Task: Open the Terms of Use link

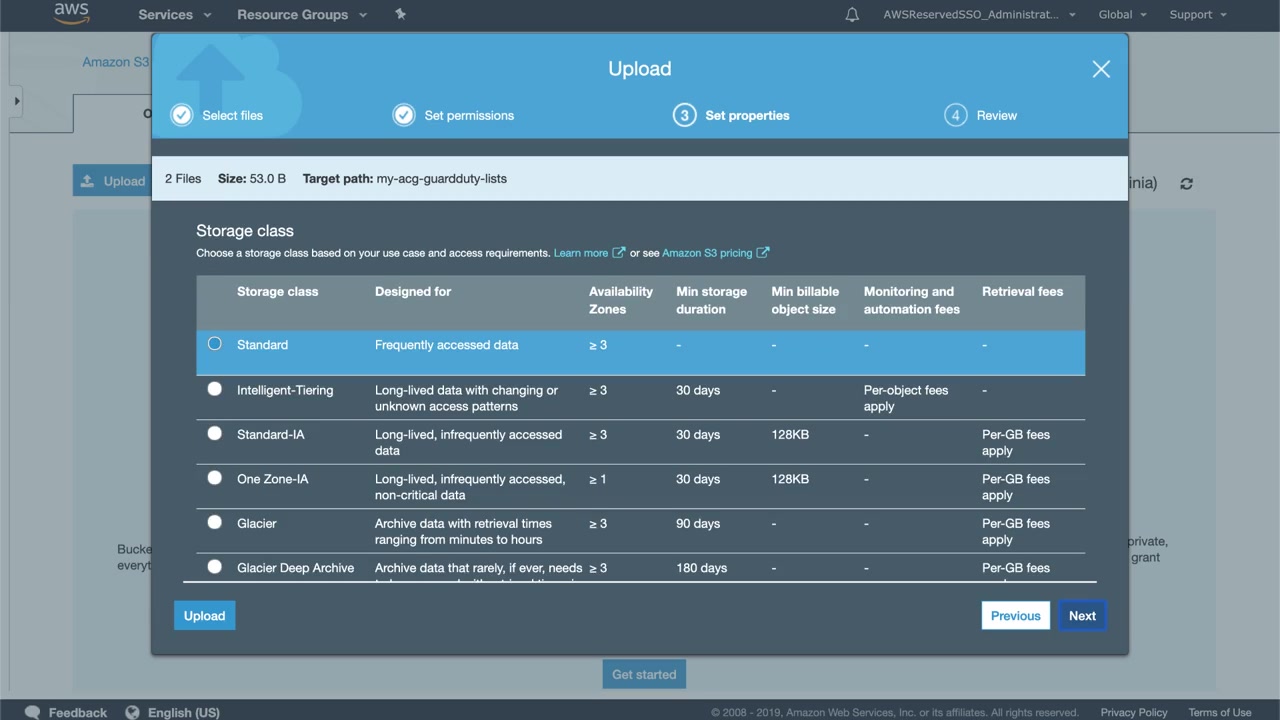Action: [x=1220, y=713]
